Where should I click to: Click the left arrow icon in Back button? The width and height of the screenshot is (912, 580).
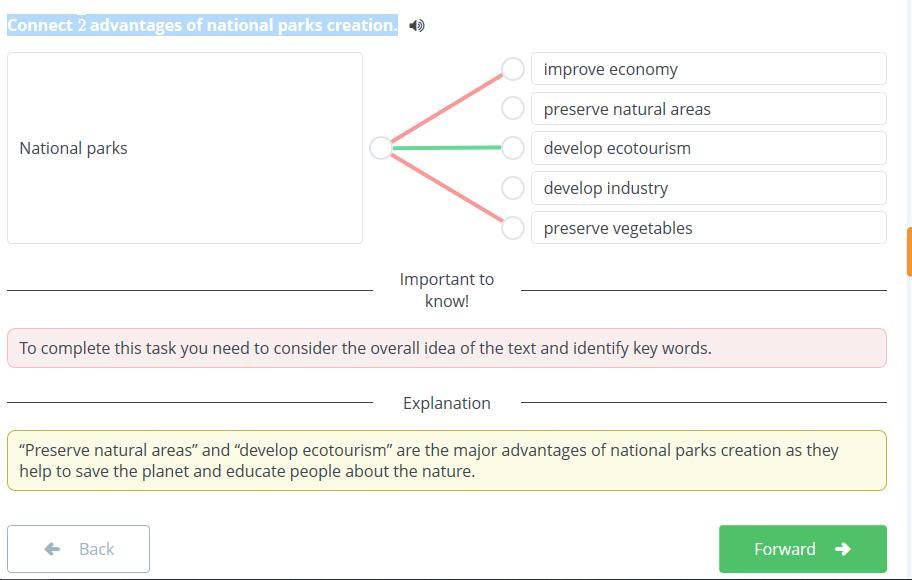52,549
